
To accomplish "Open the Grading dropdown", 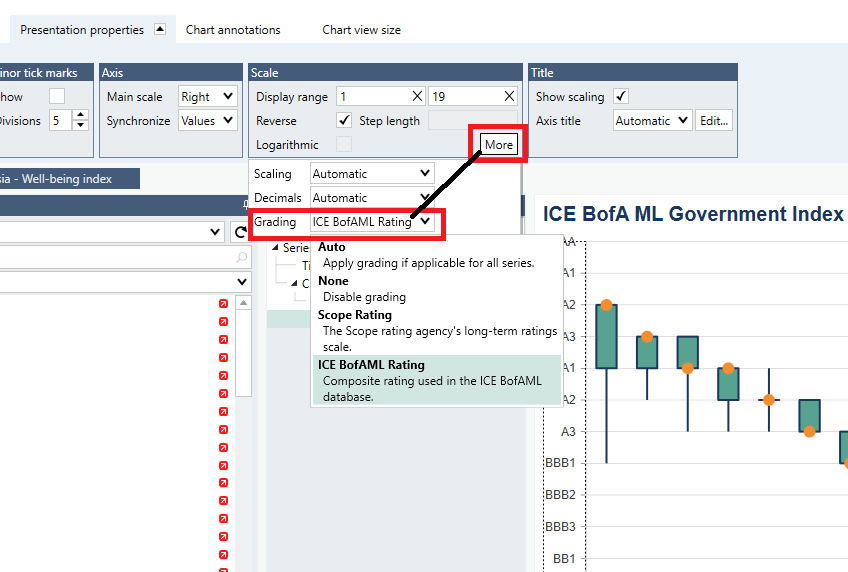I will 372,222.
